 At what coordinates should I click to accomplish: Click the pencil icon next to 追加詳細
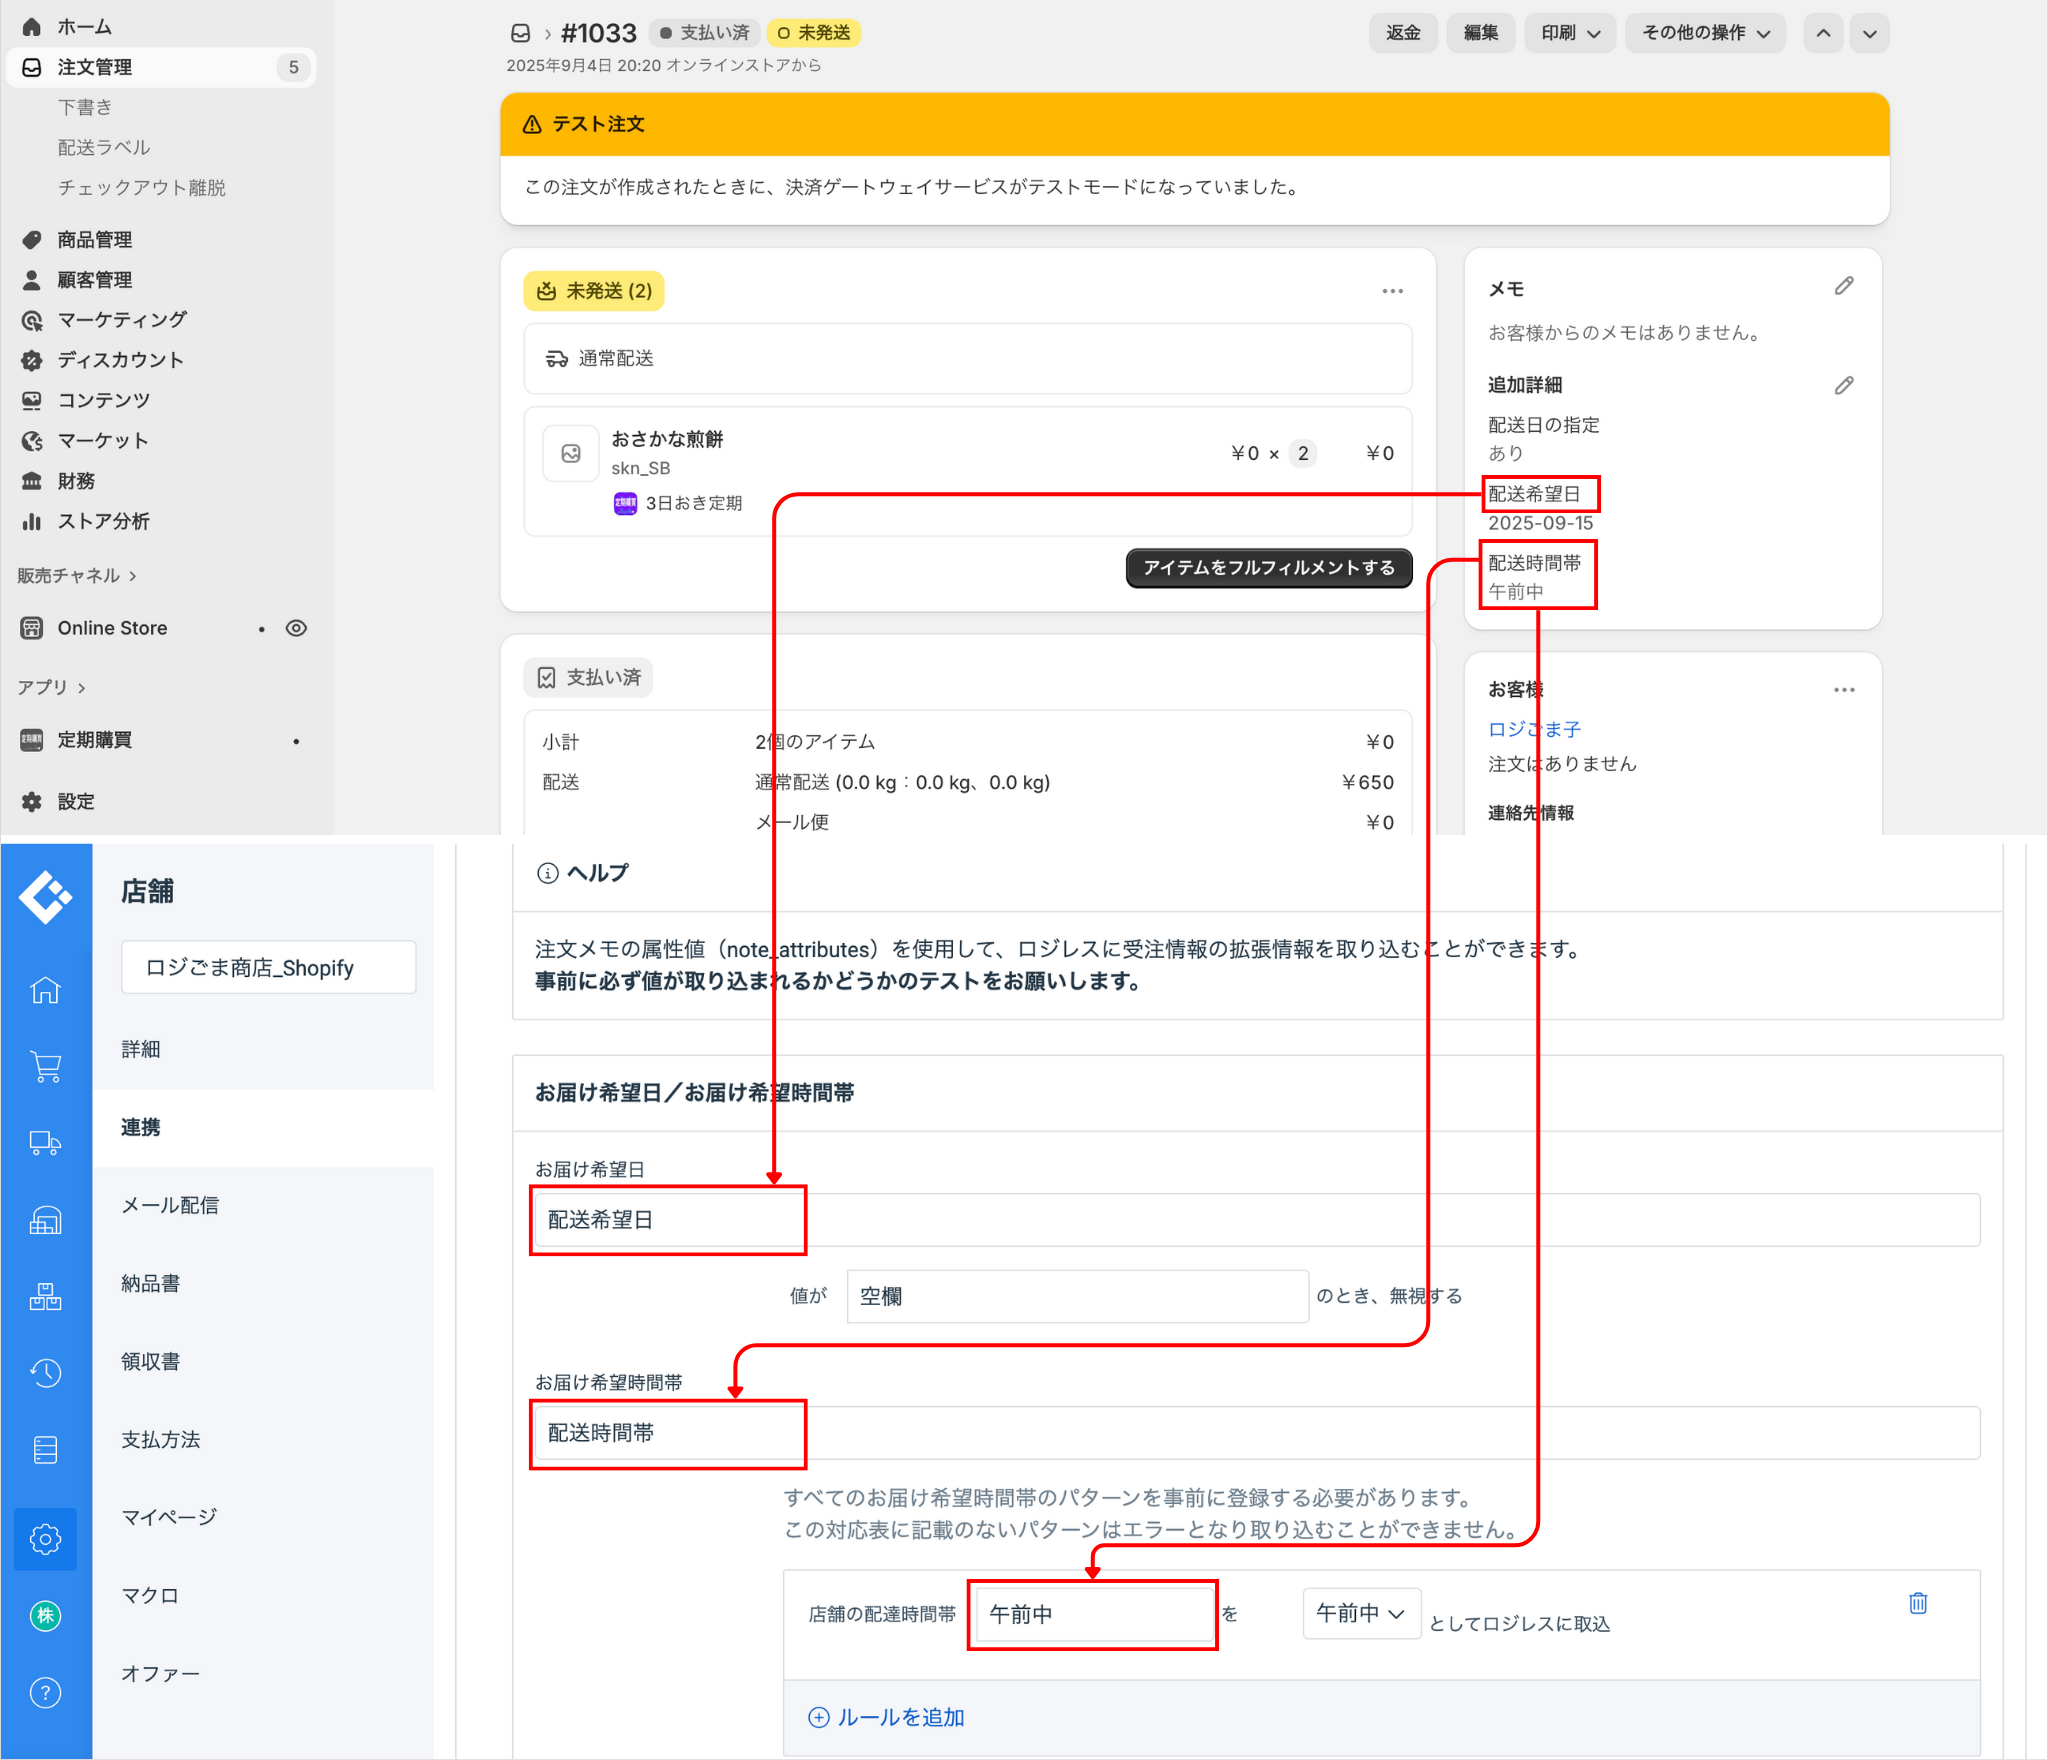1844,386
